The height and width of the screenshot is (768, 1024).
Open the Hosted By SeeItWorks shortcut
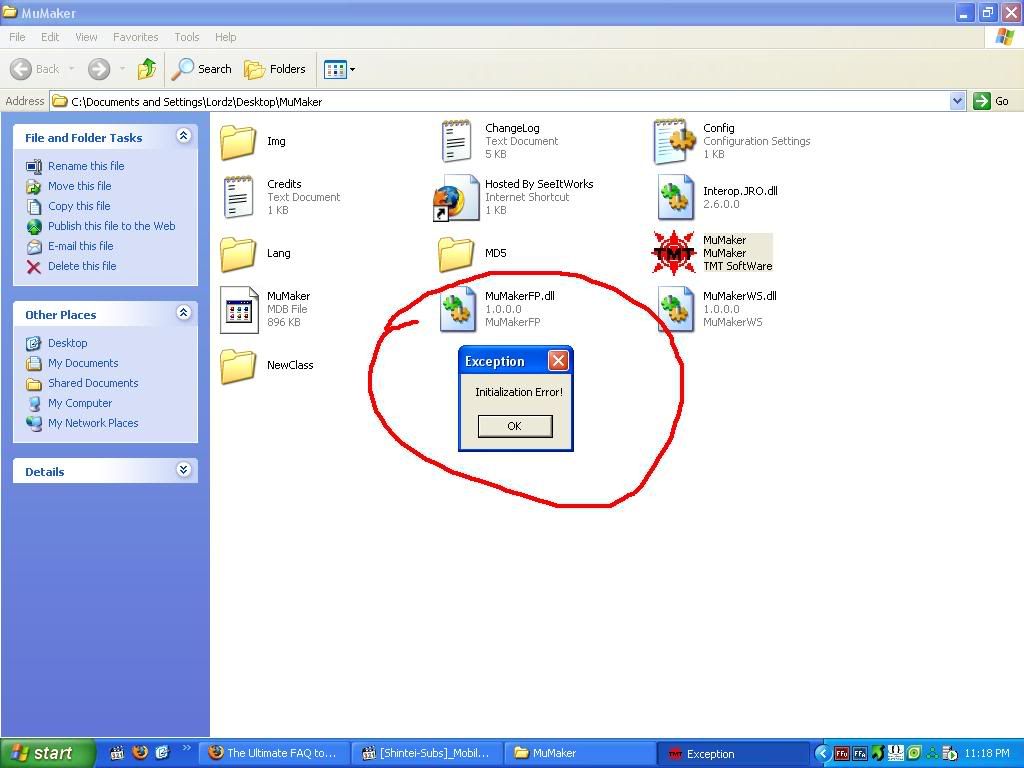456,197
